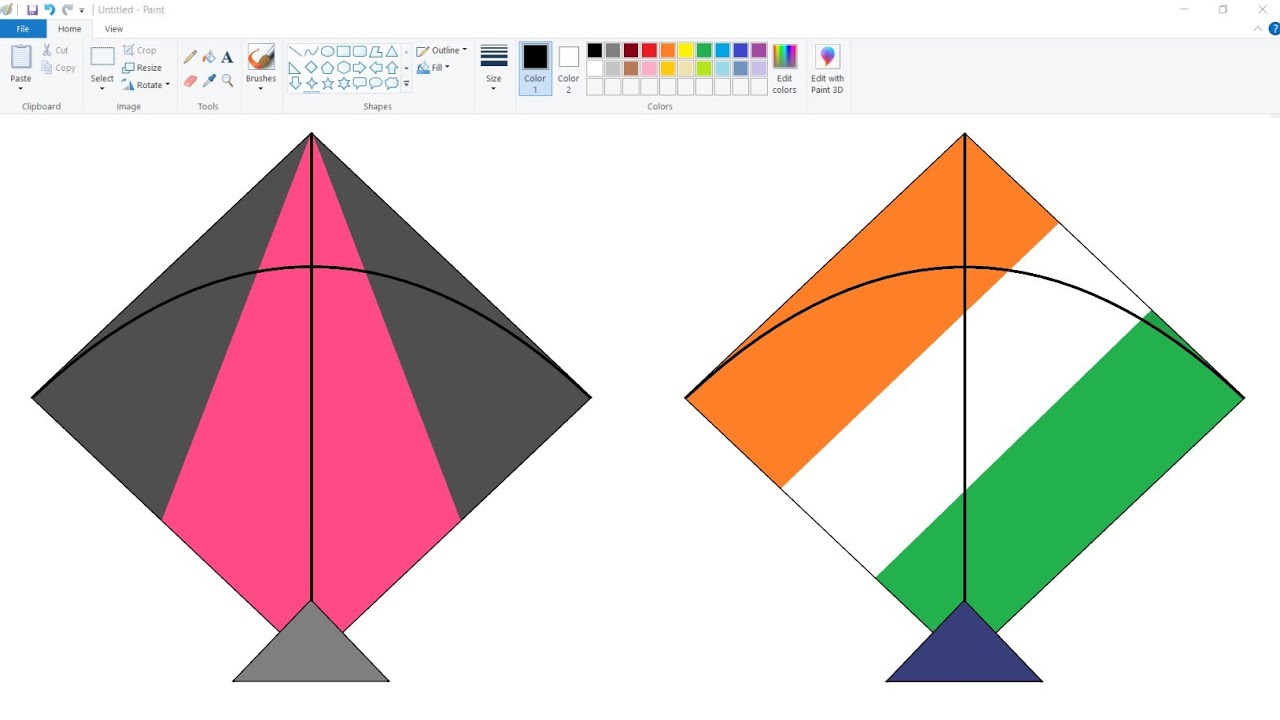Open the shape Outline dropdown
Image resolution: width=1280 pixels, height=720 pixels.
click(441, 50)
